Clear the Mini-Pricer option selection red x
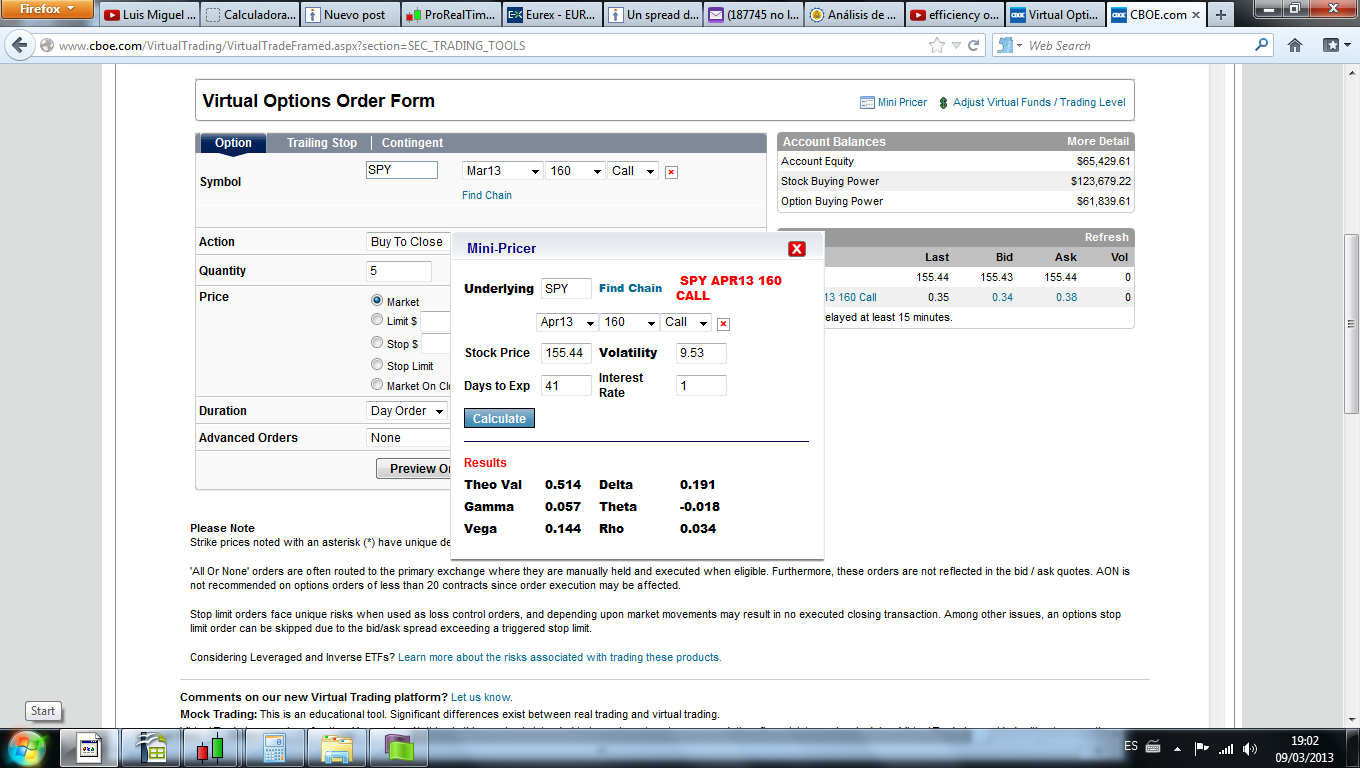 724,324
